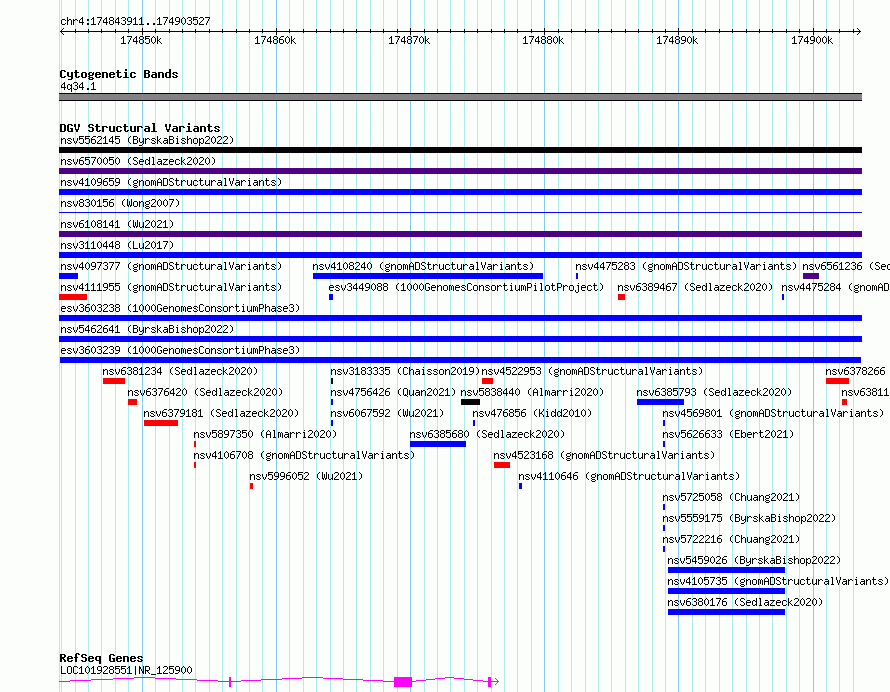This screenshot has height=692, width=890.
Task: Open the nsv3110448 (Lu2017) variant
Action: click(117, 245)
